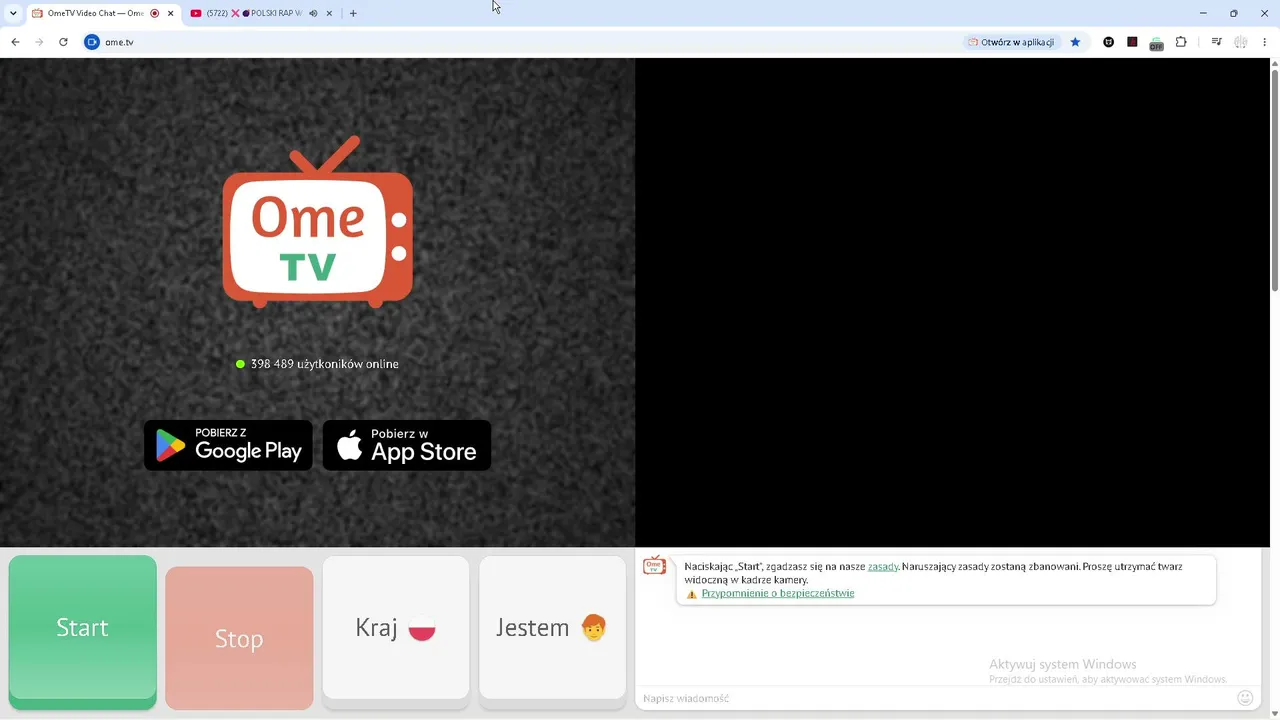
Task: Click the 398 489 użytkowników online text
Action: 325,364
